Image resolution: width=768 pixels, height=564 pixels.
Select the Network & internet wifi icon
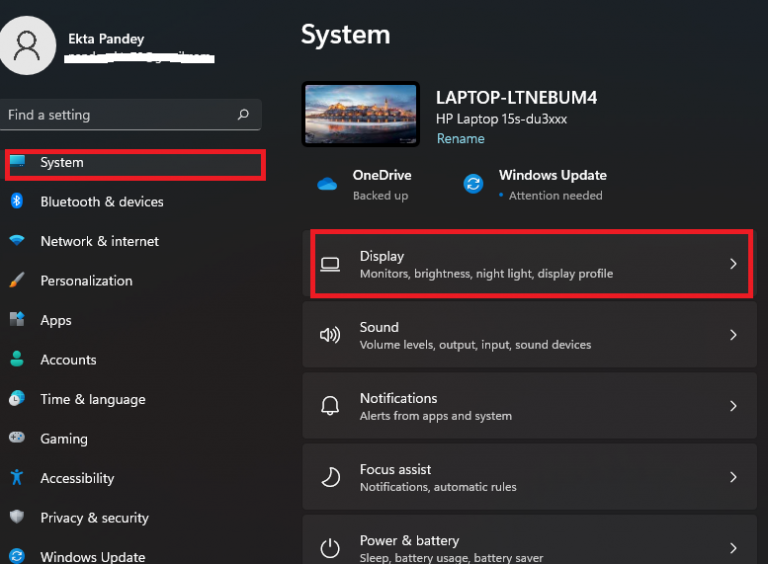pyautogui.click(x=17, y=241)
